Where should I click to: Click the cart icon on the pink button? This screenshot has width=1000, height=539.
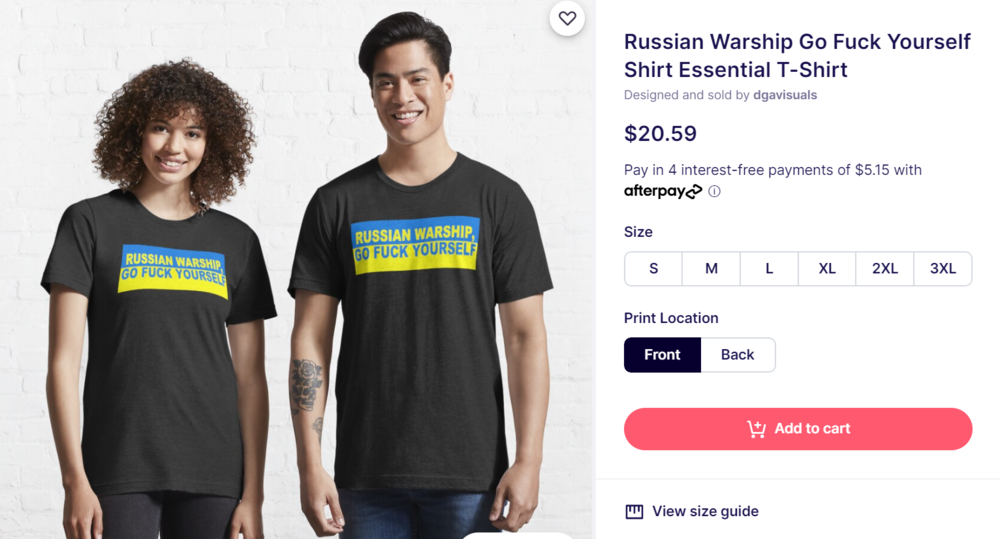(757, 428)
